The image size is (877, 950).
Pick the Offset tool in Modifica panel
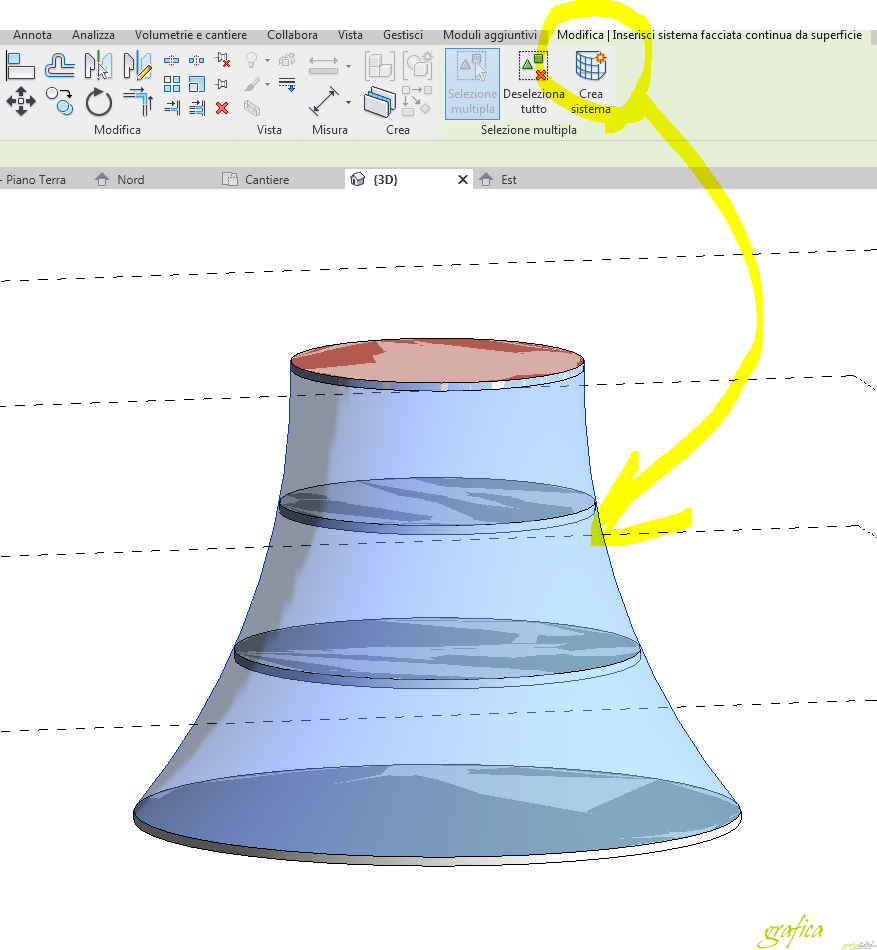(x=59, y=63)
